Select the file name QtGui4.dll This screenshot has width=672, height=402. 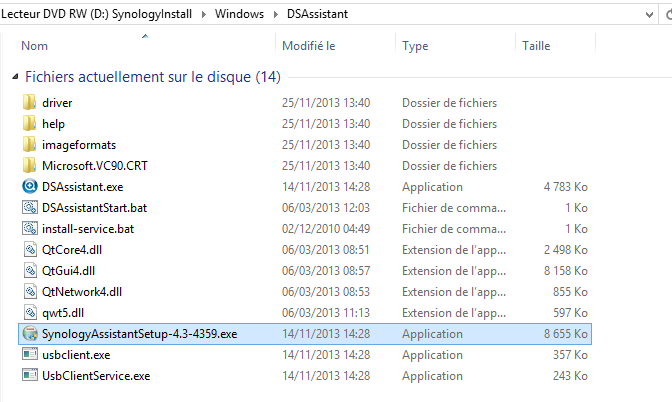(x=68, y=271)
